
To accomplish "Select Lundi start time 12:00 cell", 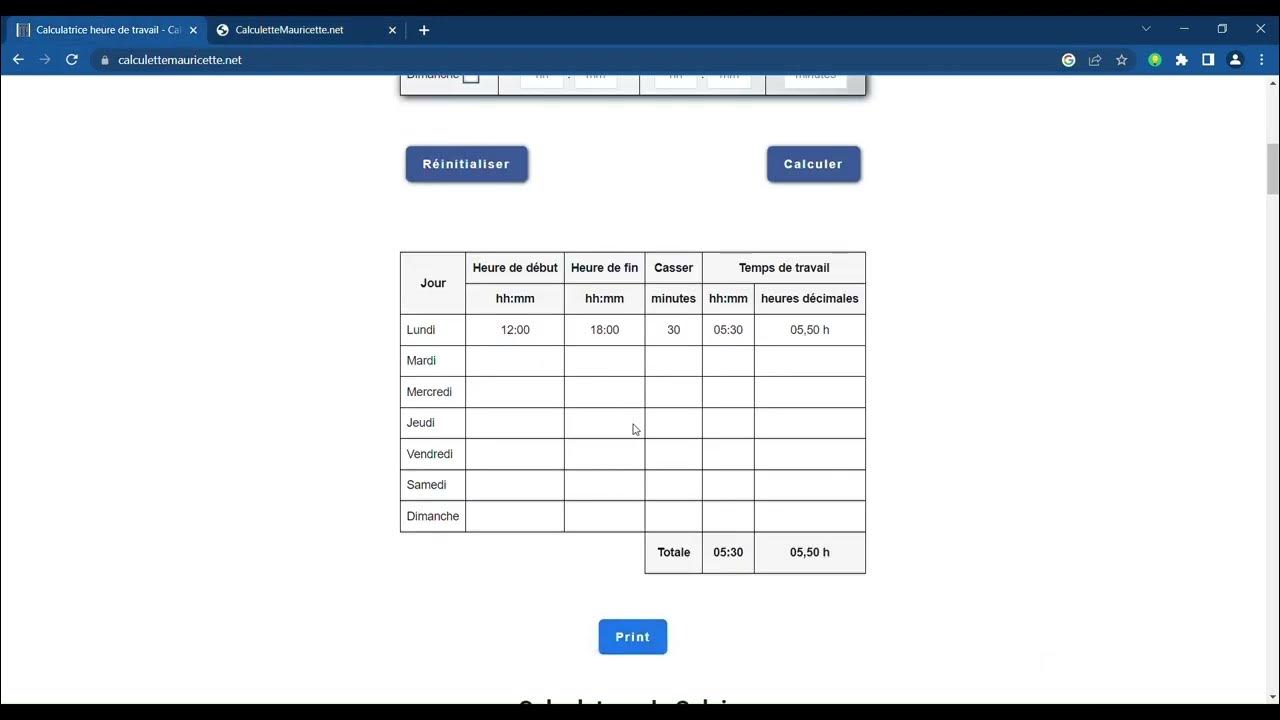I will (515, 330).
